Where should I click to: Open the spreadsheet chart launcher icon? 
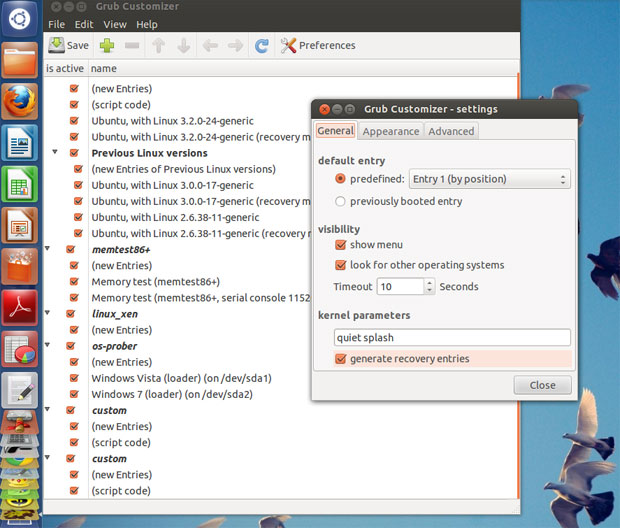20,349
